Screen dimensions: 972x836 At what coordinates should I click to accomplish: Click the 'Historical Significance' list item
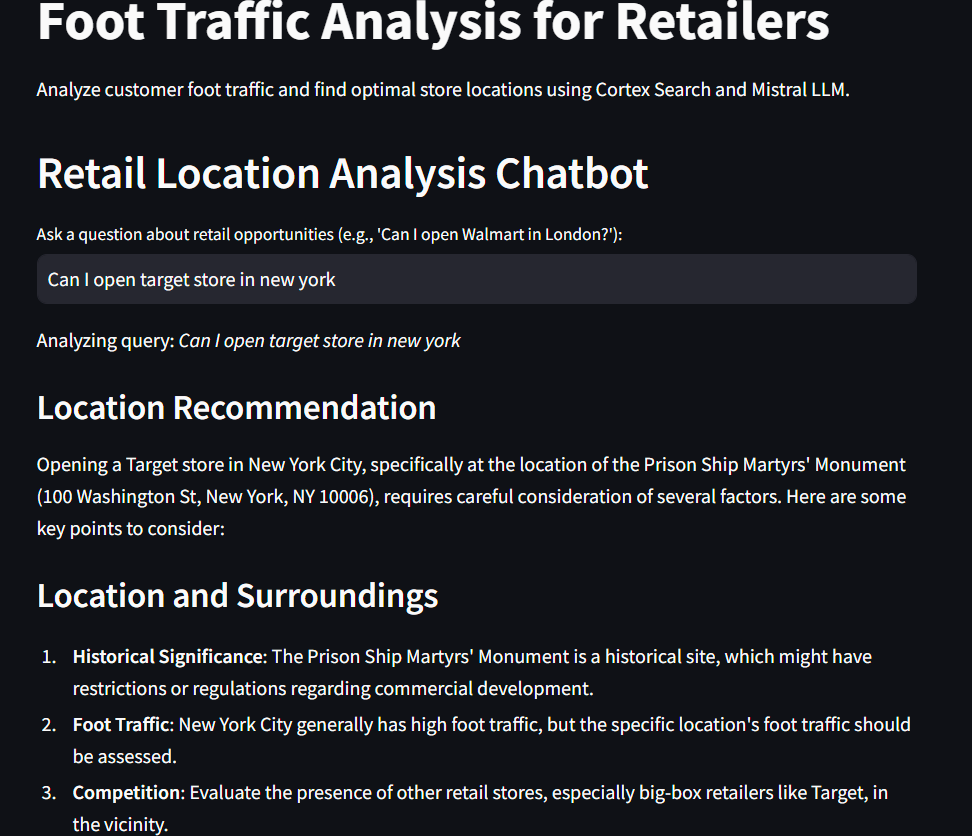(x=472, y=672)
